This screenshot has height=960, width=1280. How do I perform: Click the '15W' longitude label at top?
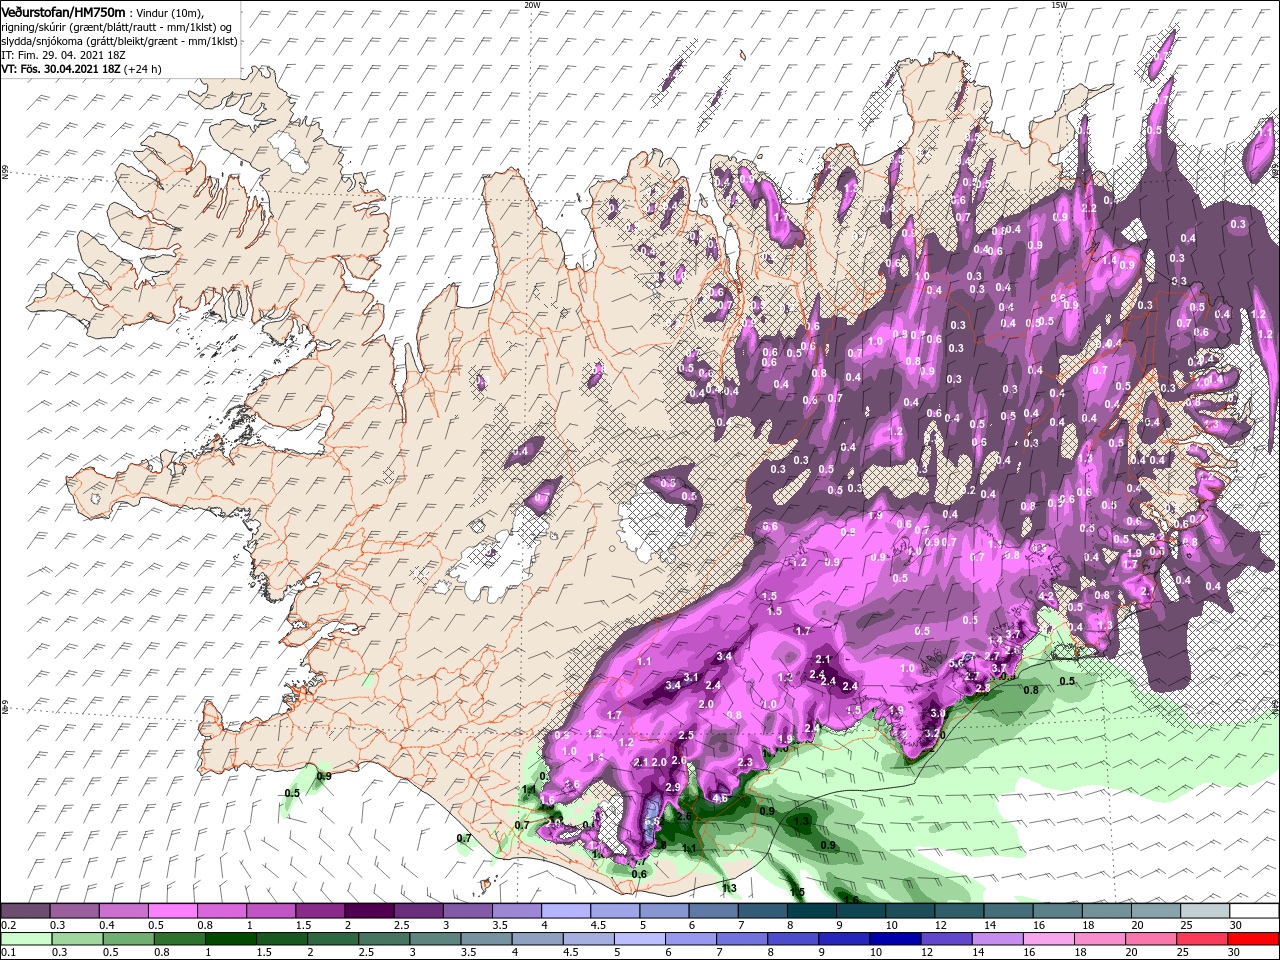pyautogui.click(x=1058, y=5)
